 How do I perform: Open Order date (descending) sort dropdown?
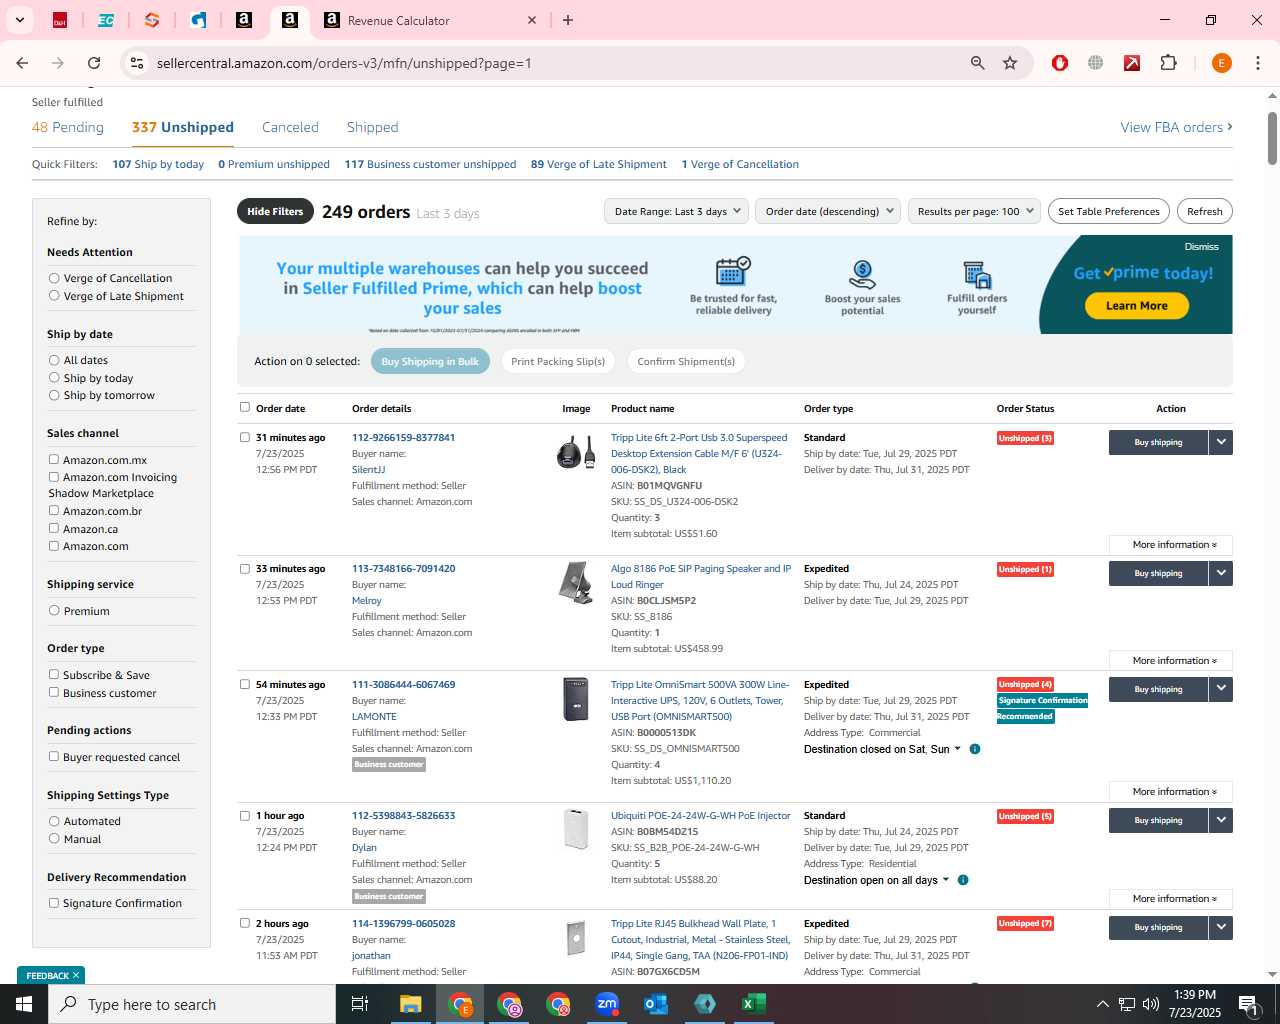click(x=828, y=211)
